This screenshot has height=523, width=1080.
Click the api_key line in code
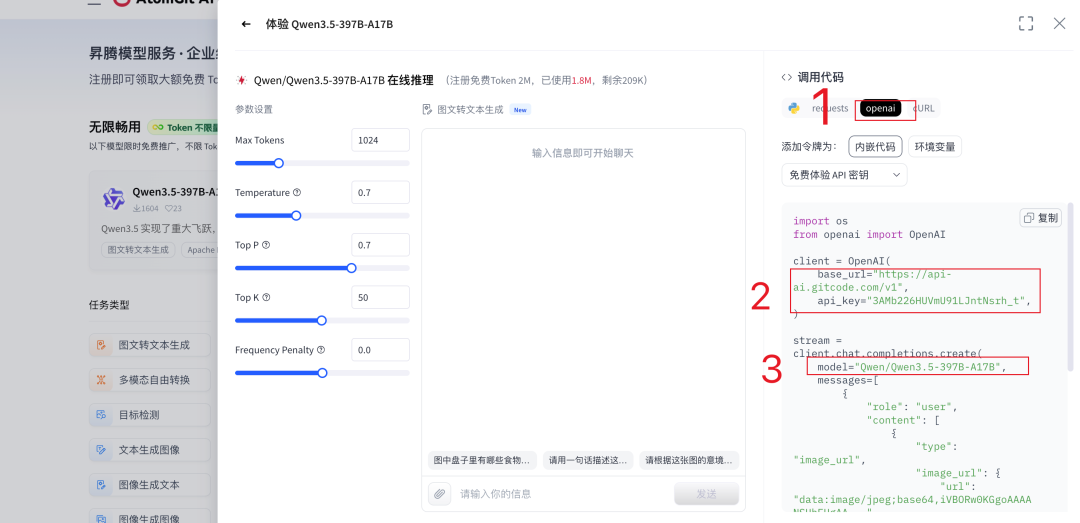point(924,300)
